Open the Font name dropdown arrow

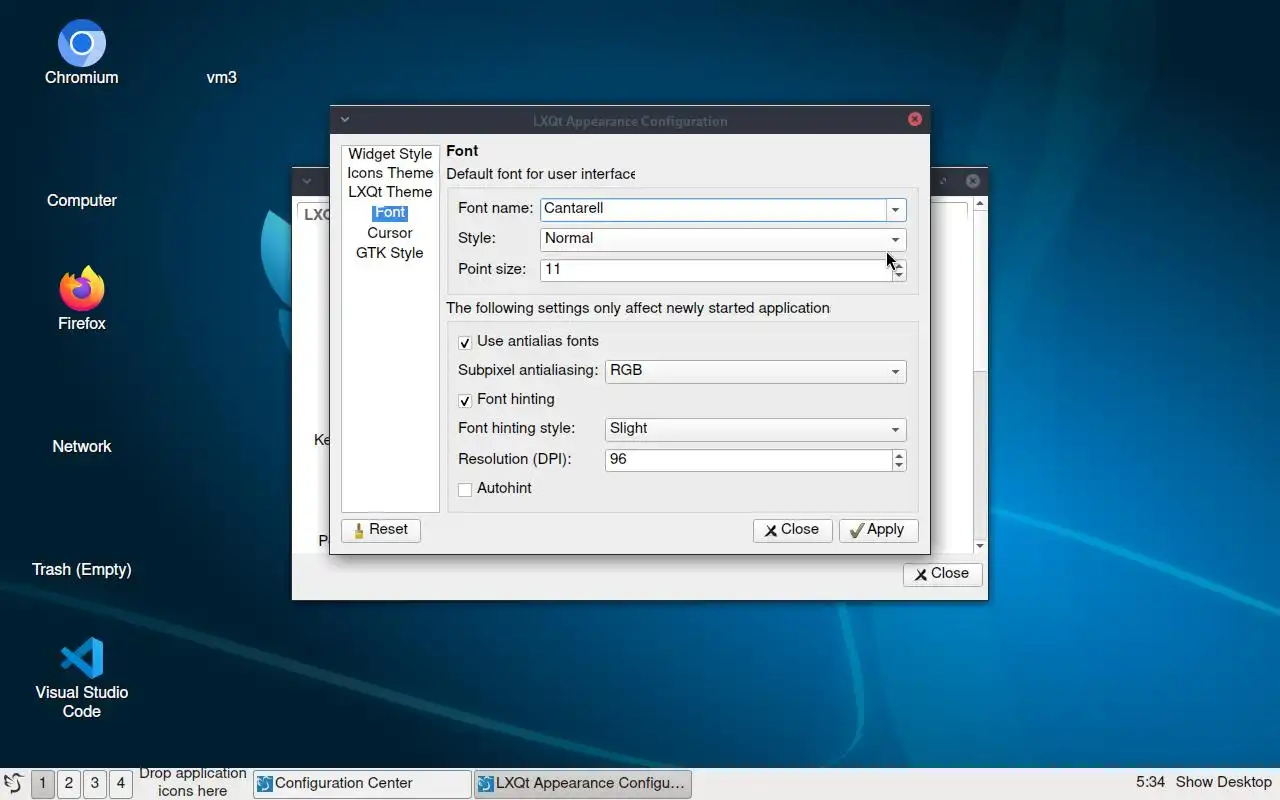point(896,209)
